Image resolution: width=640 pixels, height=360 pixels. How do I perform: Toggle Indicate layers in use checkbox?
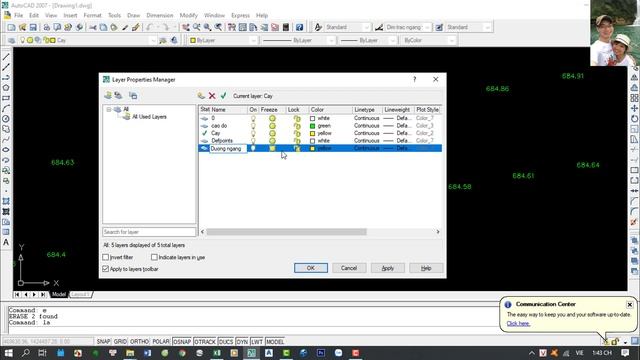[x=154, y=257]
